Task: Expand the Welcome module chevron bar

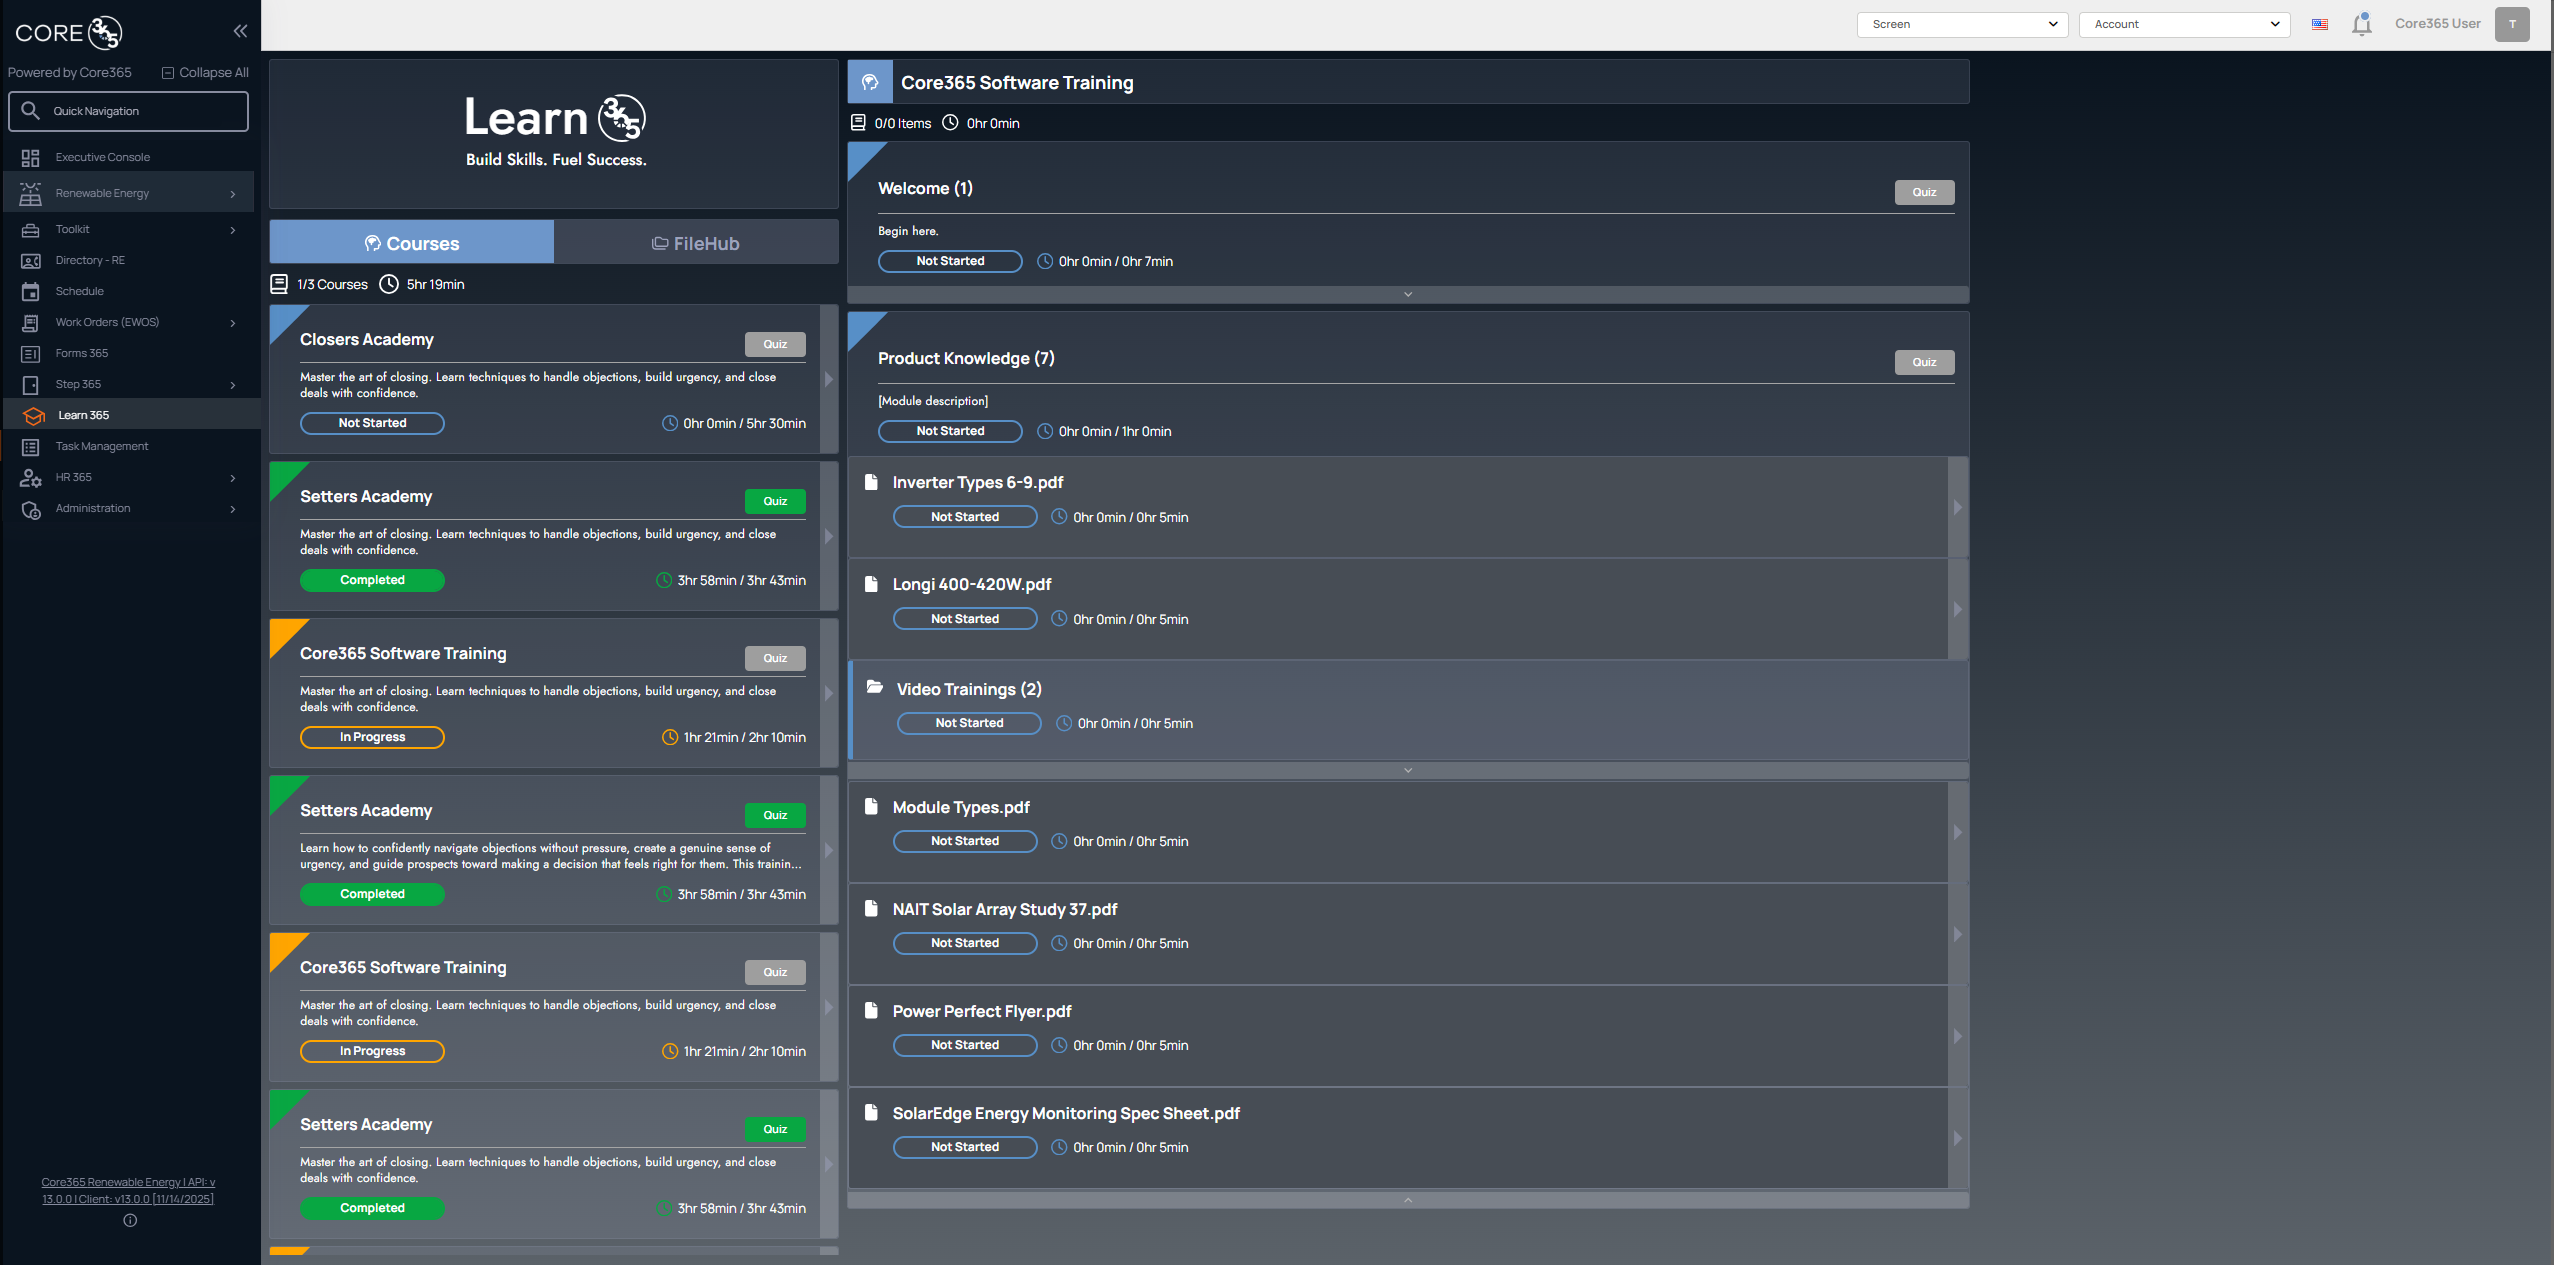Action: pos(1407,295)
